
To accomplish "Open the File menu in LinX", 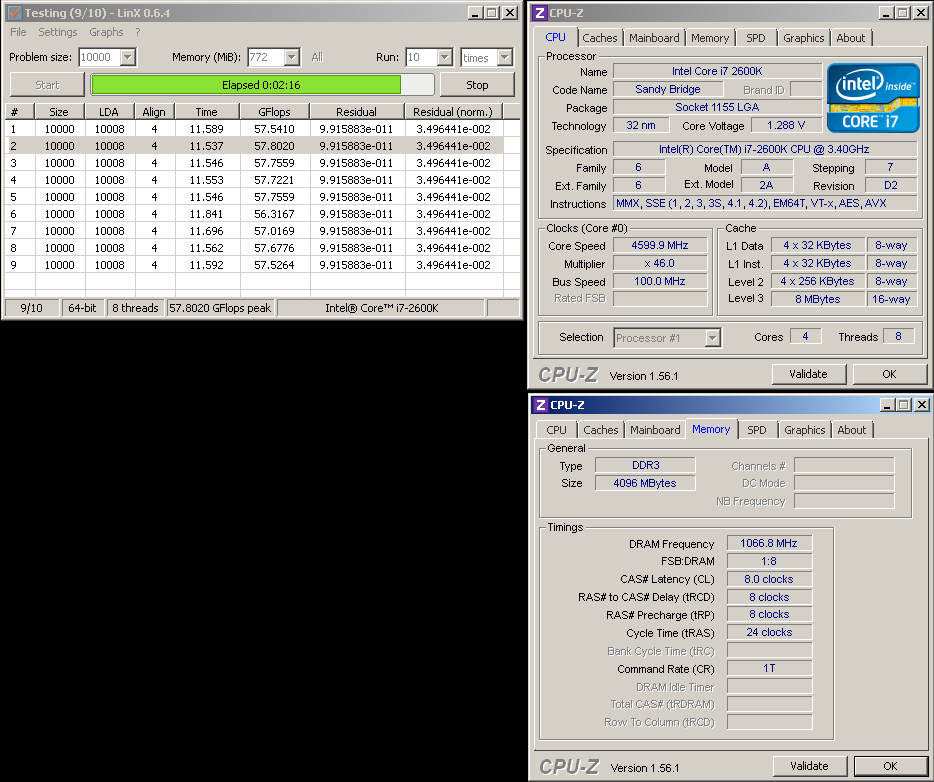I will (18, 32).
